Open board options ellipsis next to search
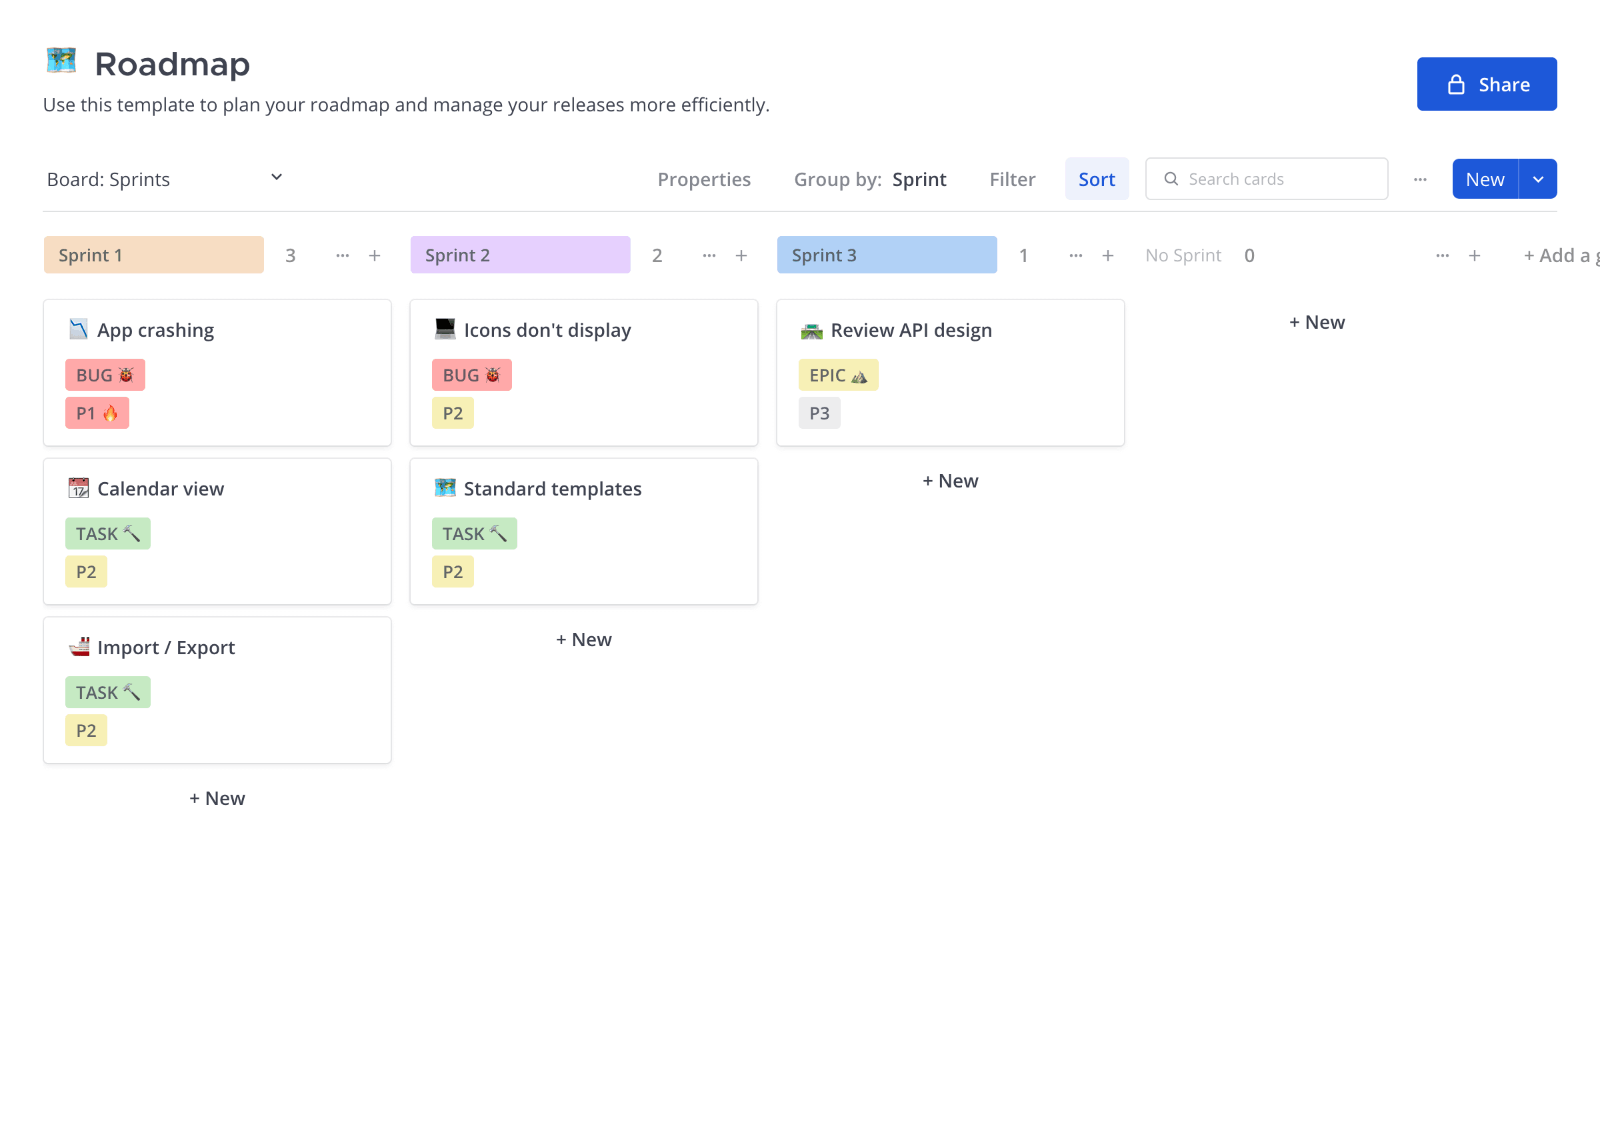The width and height of the screenshot is (1600, 1147). [1420, 180]
